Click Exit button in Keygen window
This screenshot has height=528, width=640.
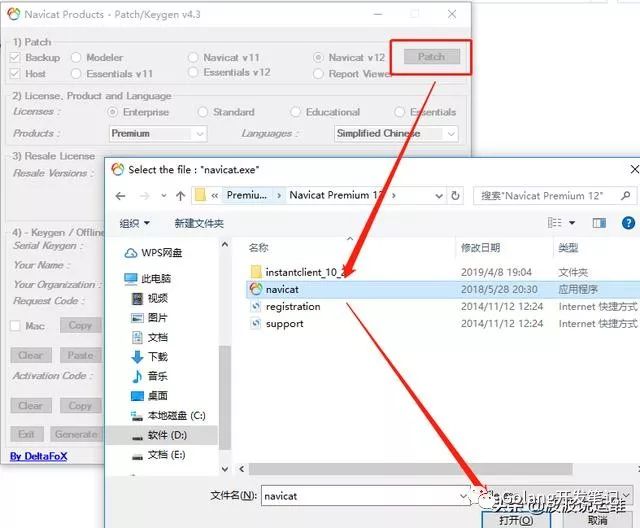point(27,434)
